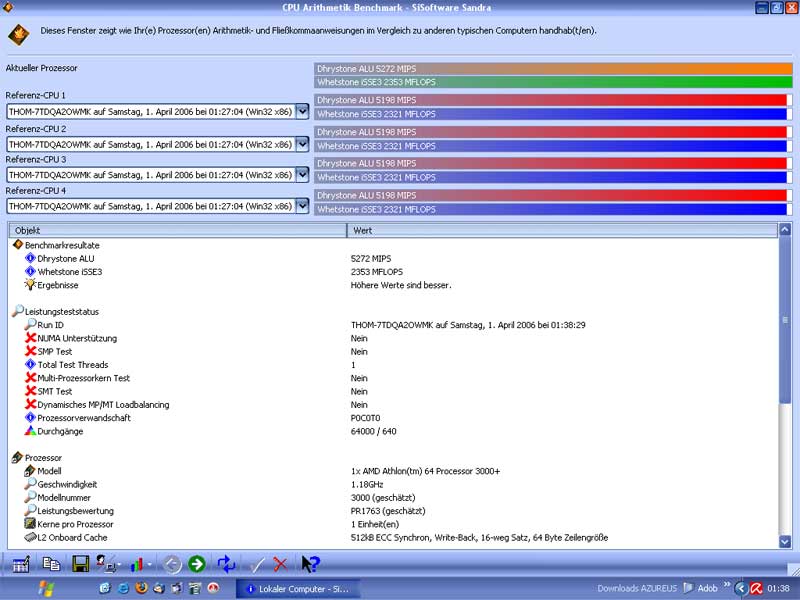Select the Multi-Prozessorkern Test row

(78, 378)
